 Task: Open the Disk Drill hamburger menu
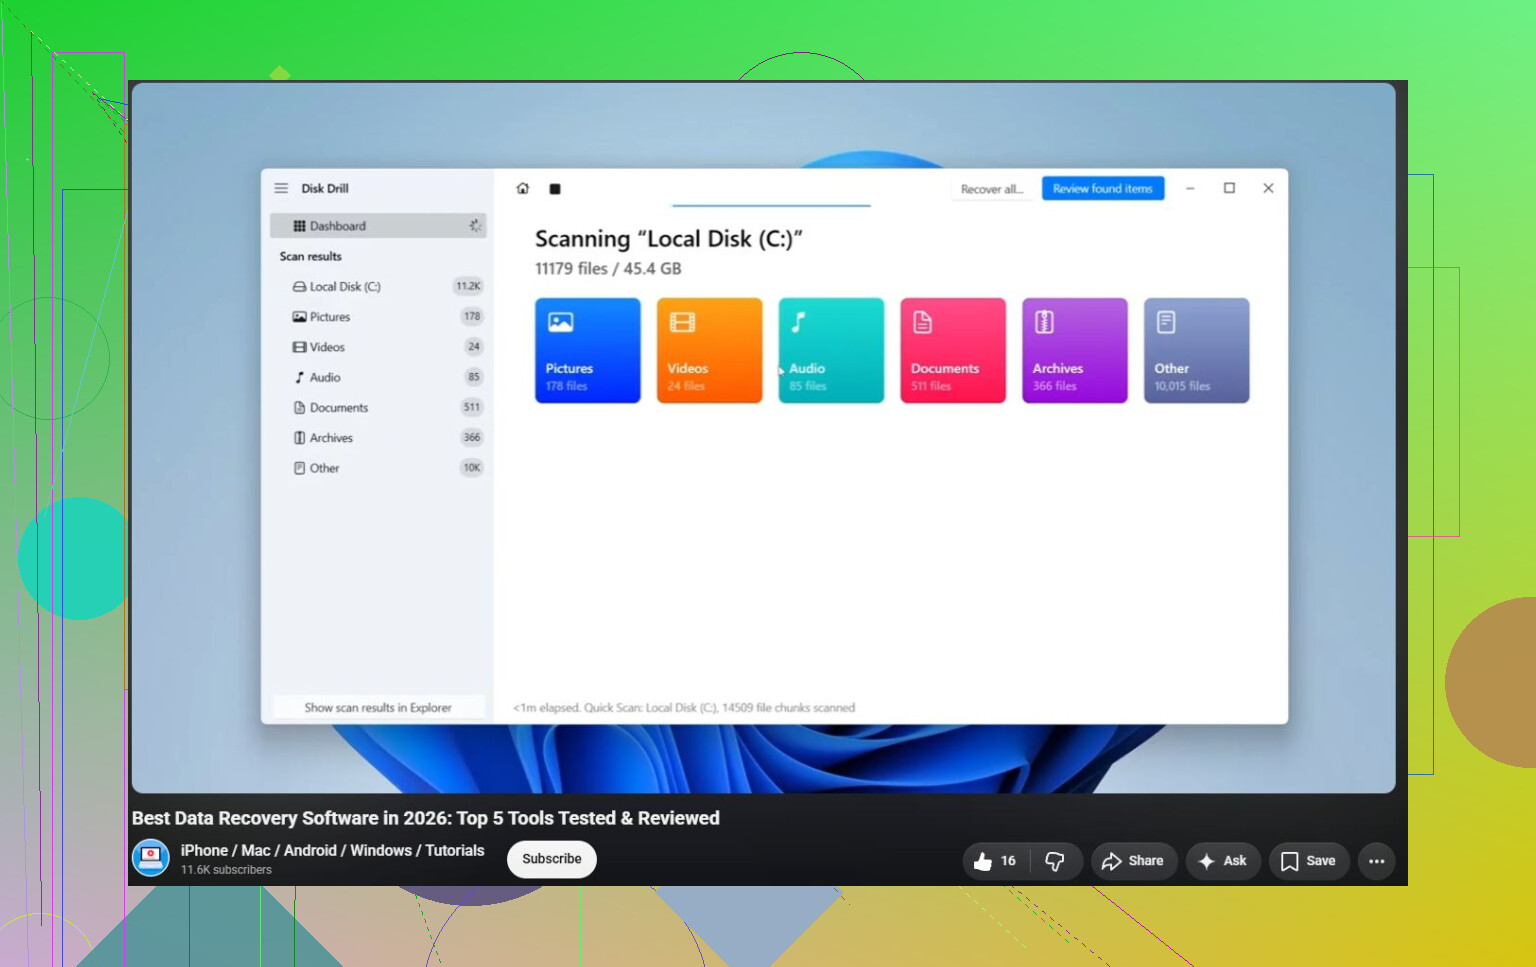(x=281, y=188)
